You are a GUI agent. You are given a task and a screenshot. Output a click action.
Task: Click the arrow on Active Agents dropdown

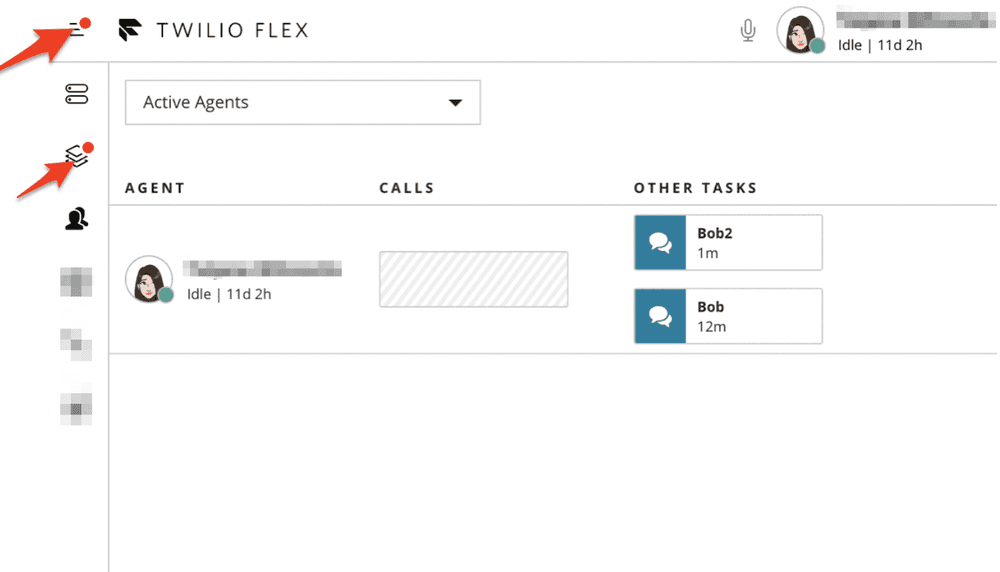tap(455, 103)
